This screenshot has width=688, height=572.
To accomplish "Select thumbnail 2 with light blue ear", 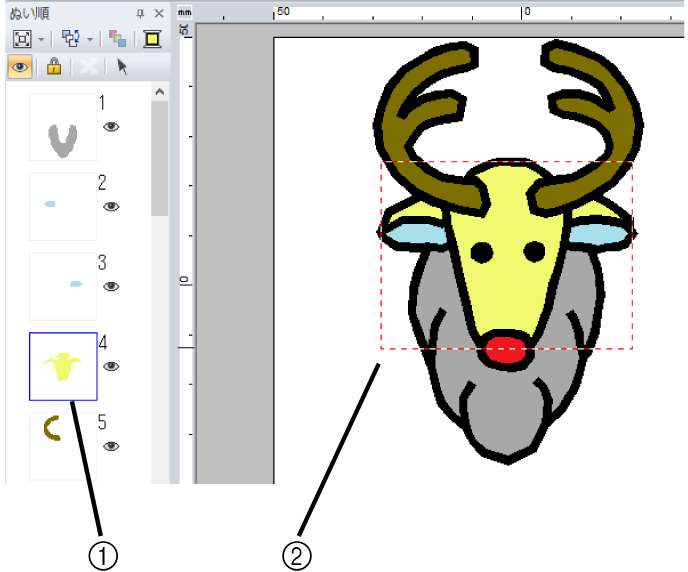I will tap(63, 207).
